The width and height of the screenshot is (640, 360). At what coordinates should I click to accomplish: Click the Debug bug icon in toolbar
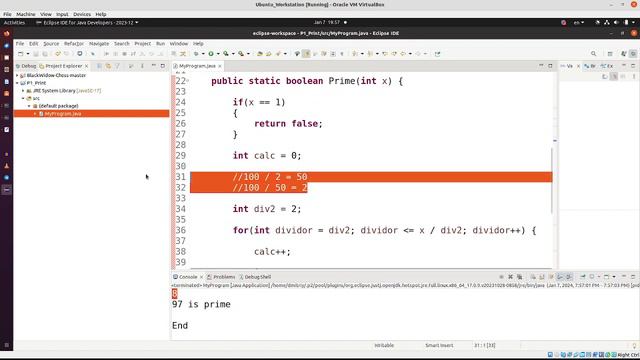click(x=196, y=54)
